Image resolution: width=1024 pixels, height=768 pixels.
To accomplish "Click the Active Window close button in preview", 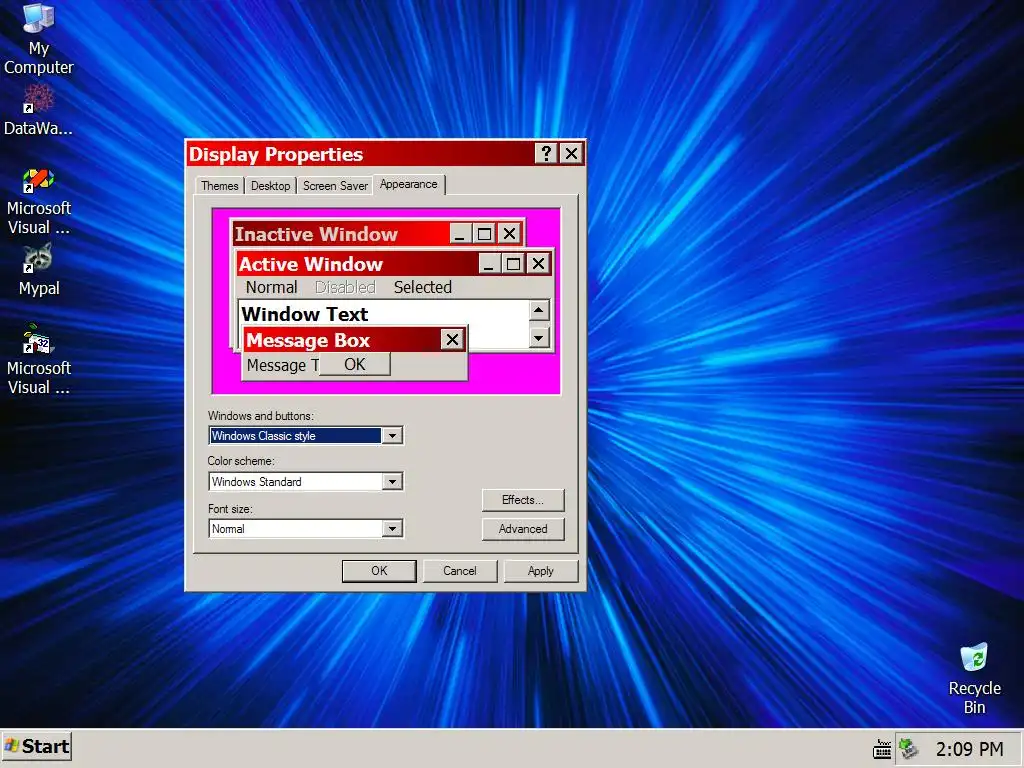I will (x=538, y=264).
